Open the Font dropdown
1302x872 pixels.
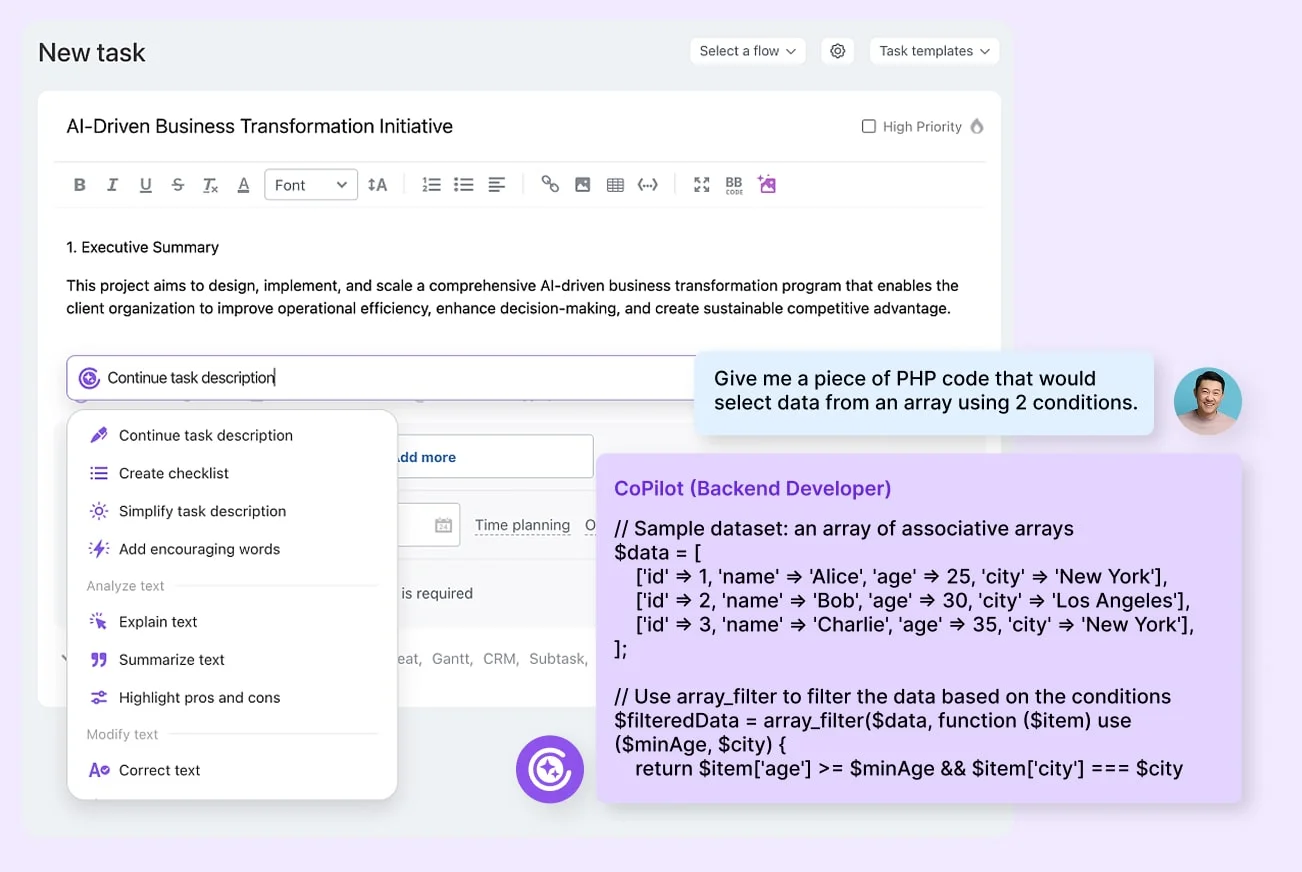(x=311, y=185)
